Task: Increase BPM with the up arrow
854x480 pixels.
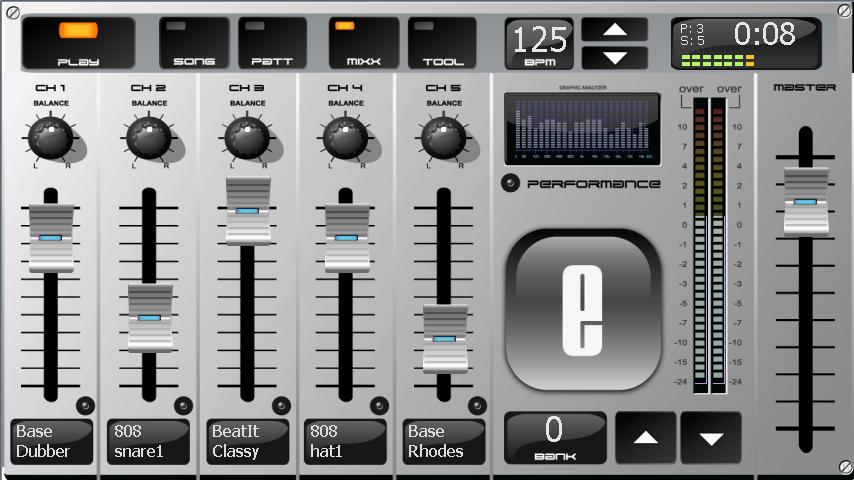Action: click(615, 29)
